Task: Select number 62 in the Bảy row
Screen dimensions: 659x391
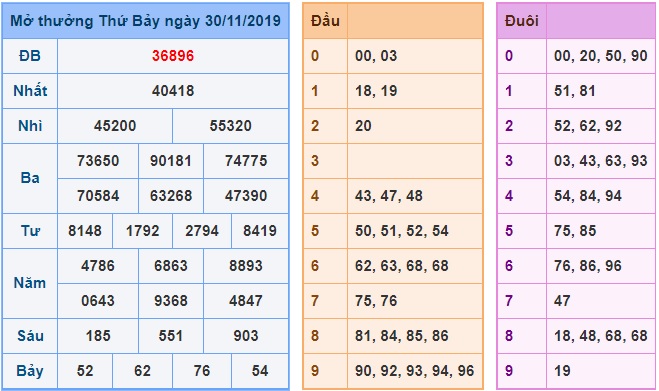Action: pyautogui.click(x=142, y=370)
